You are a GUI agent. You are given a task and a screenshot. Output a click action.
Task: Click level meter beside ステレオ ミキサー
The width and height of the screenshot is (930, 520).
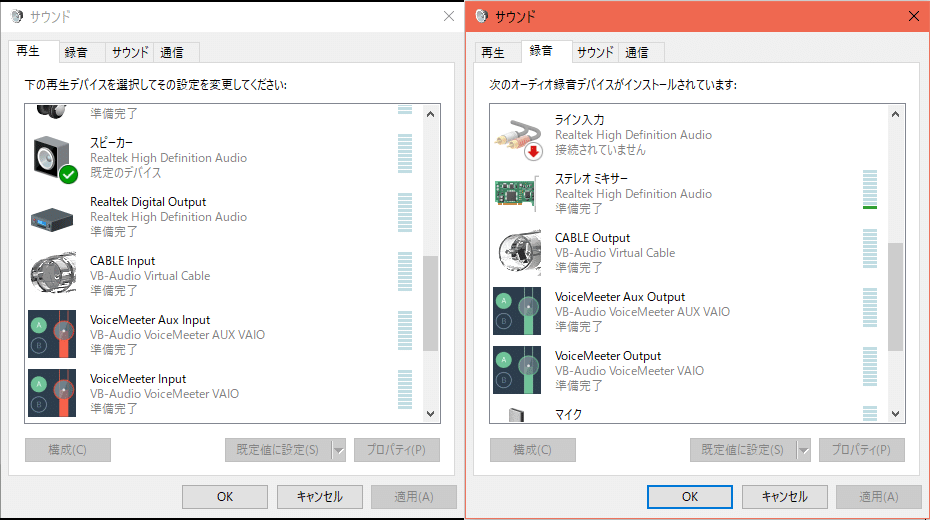pos(870,189)
